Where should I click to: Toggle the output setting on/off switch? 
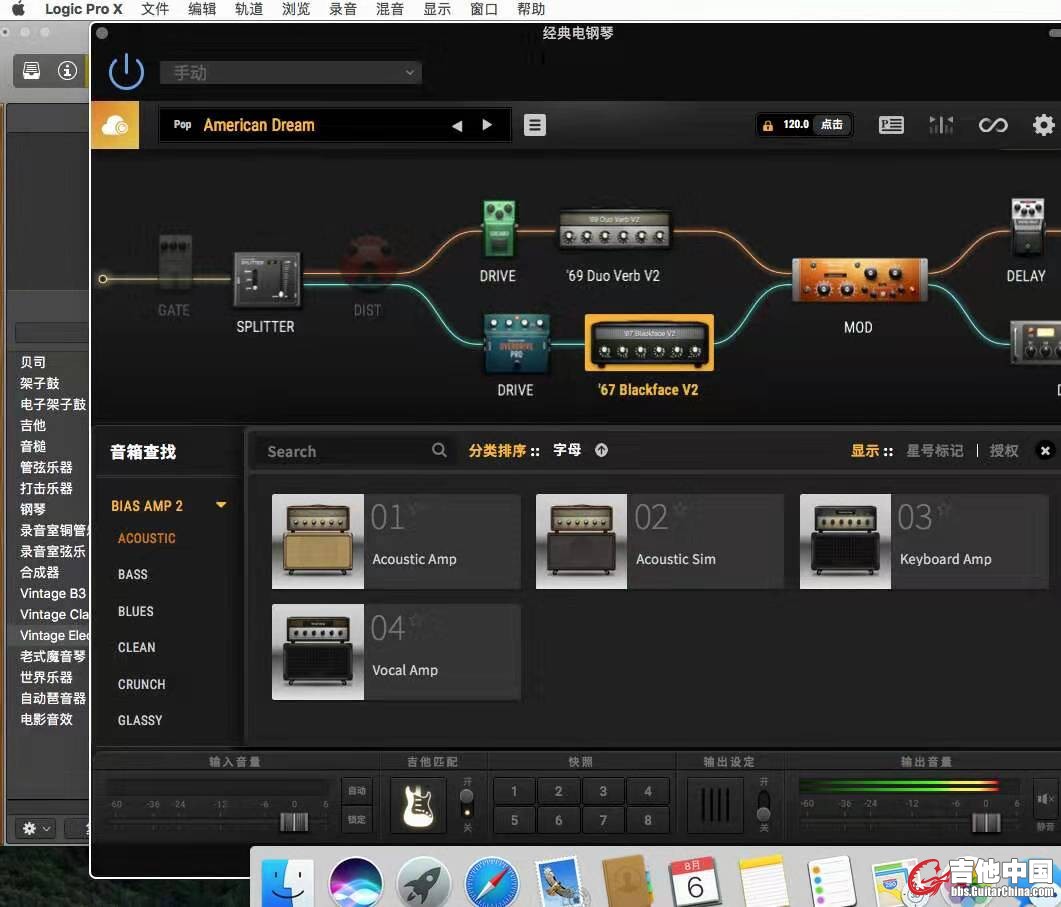point(763,804)
